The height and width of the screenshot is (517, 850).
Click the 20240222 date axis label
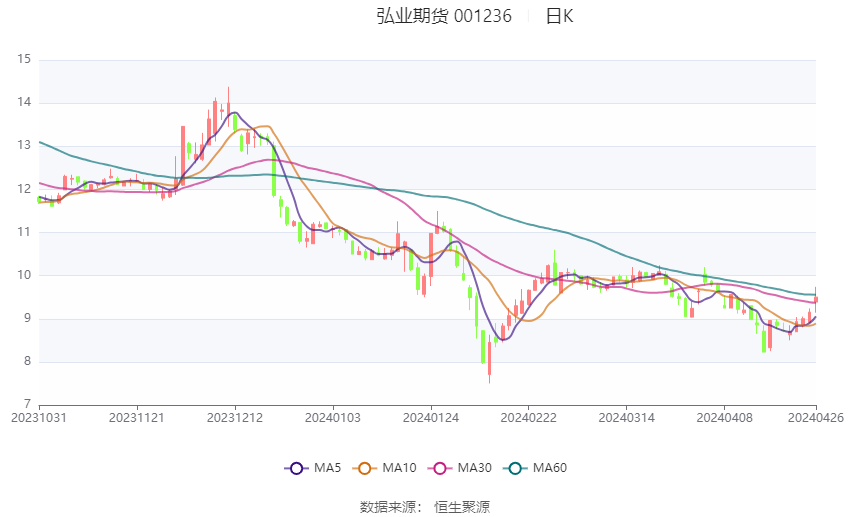point(529,418)
